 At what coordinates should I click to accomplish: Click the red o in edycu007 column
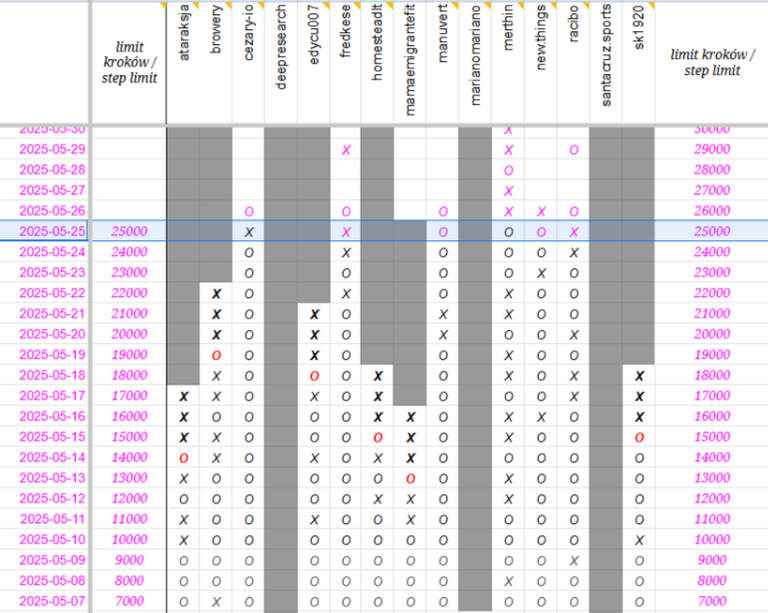click(314, 376)
